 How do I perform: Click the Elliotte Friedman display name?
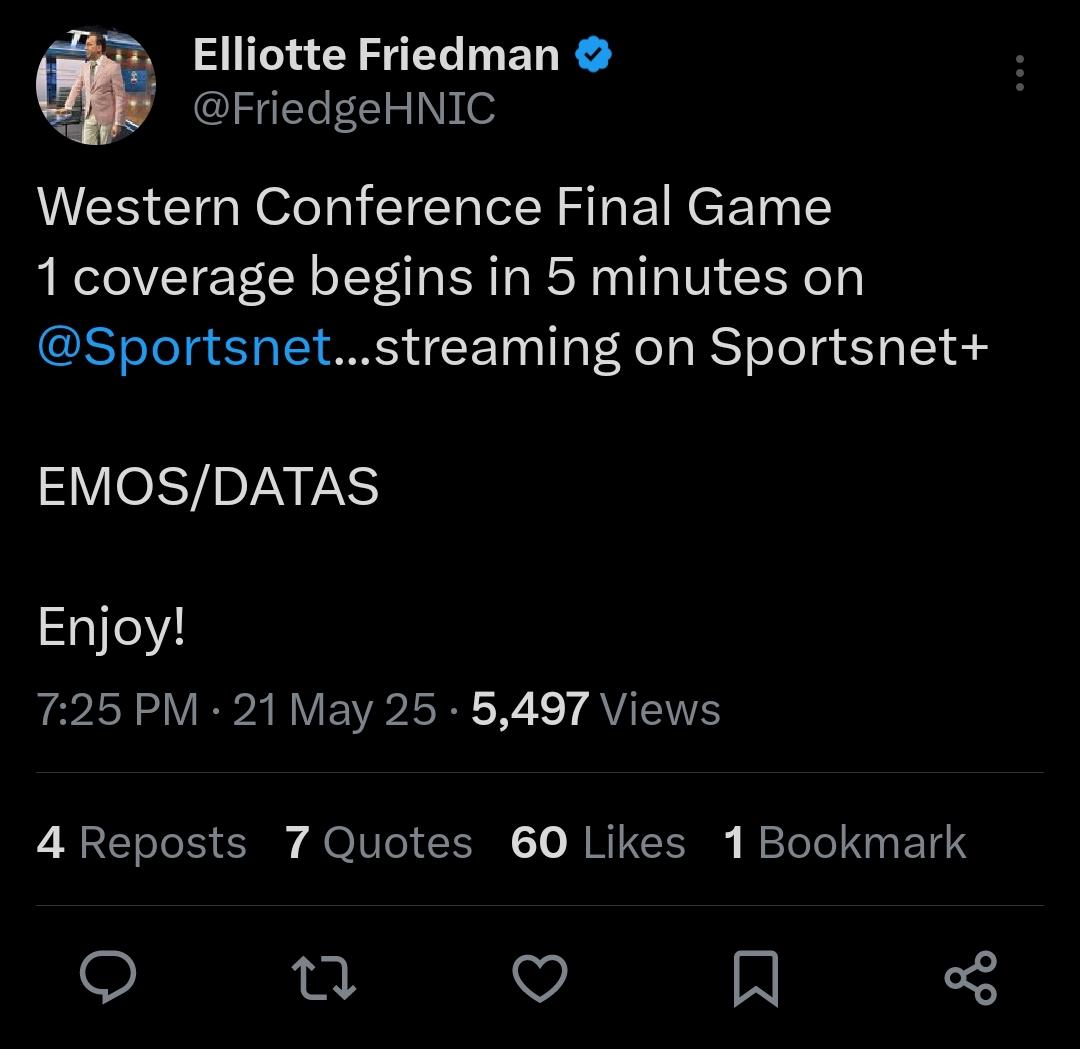tap(376, 54)
